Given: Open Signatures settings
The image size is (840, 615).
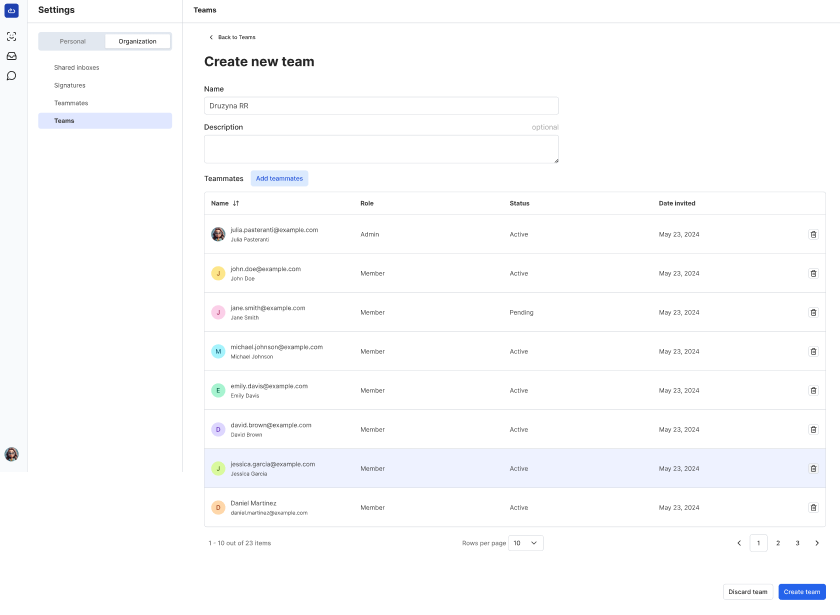Looking at the screenshot, I should pyautogui.click(x=70, y=85).
